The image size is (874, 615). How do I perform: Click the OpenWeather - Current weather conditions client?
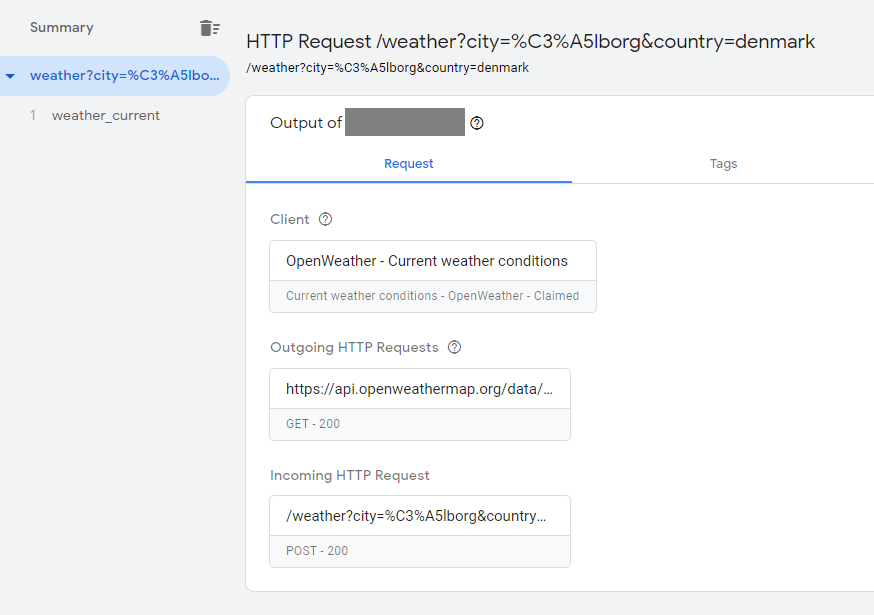(x=432, y=260)
